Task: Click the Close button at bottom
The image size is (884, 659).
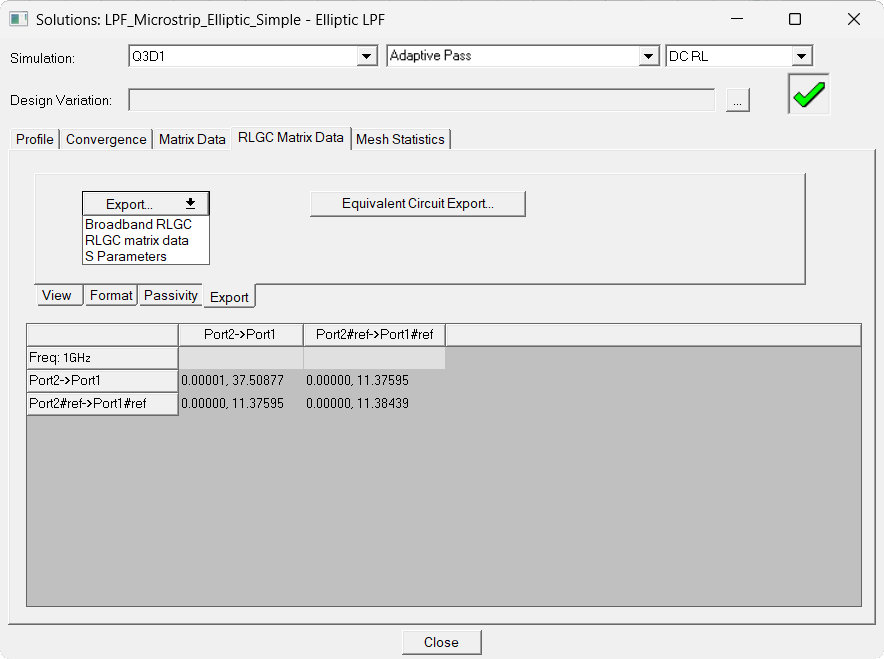Action: pos(441,642)
